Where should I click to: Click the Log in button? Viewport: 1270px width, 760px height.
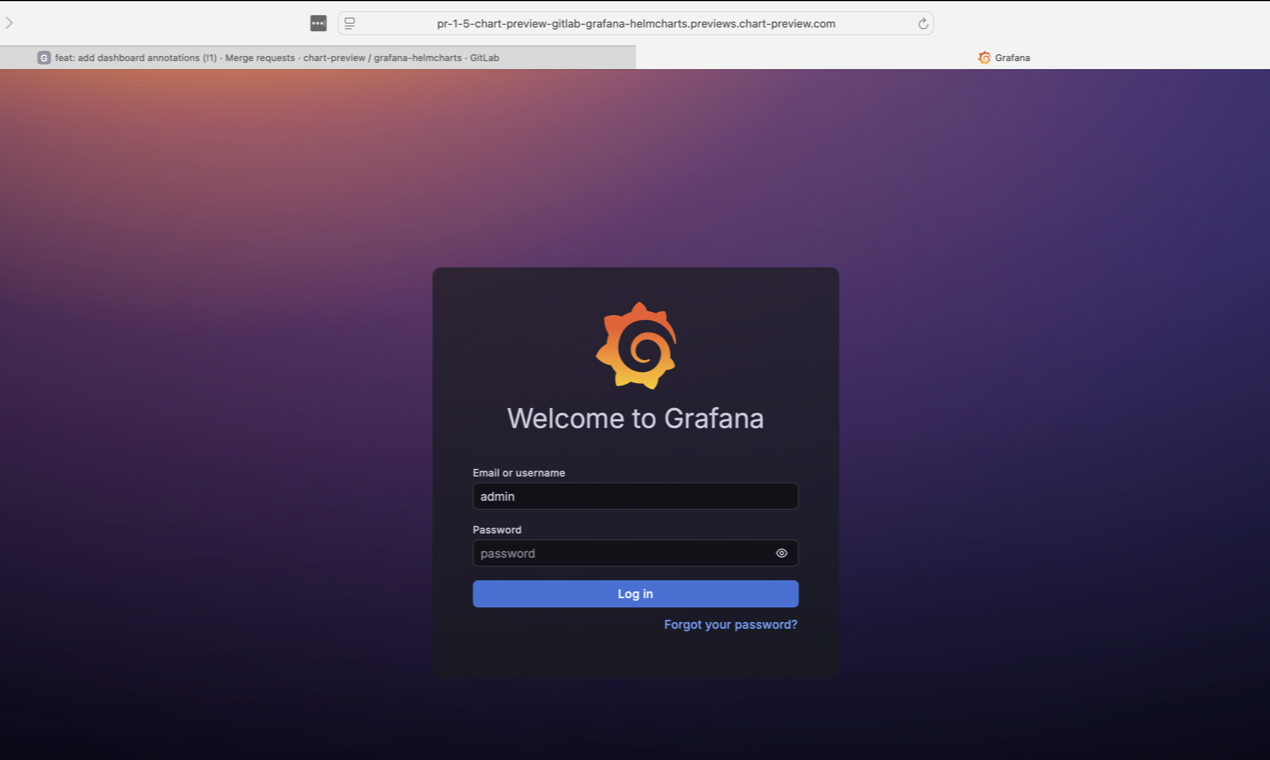[x=635, y=594]
